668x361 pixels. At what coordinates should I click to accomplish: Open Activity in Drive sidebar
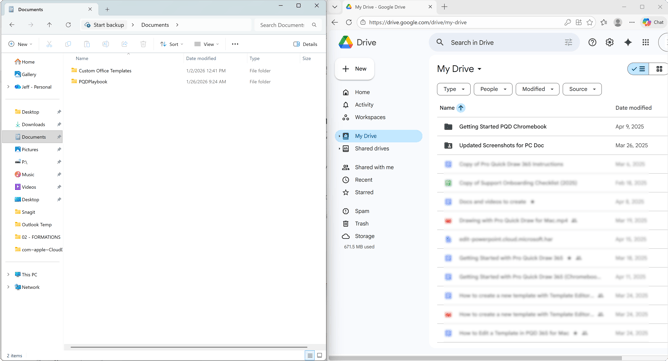tap(364, 104)
